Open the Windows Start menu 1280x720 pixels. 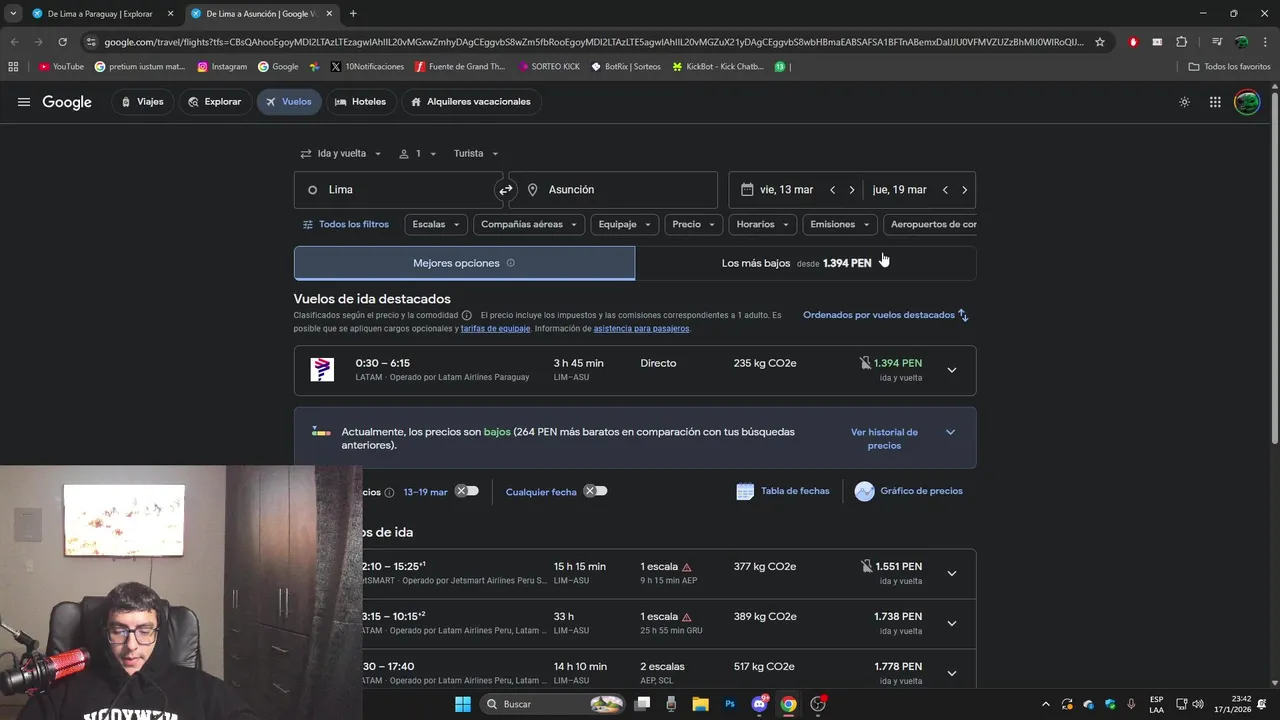(x=463, y=704)
